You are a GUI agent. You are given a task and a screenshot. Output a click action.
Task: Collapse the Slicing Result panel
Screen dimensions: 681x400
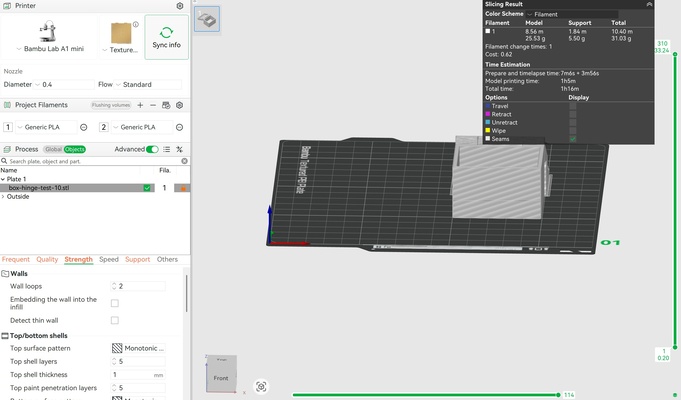(649, 5)
